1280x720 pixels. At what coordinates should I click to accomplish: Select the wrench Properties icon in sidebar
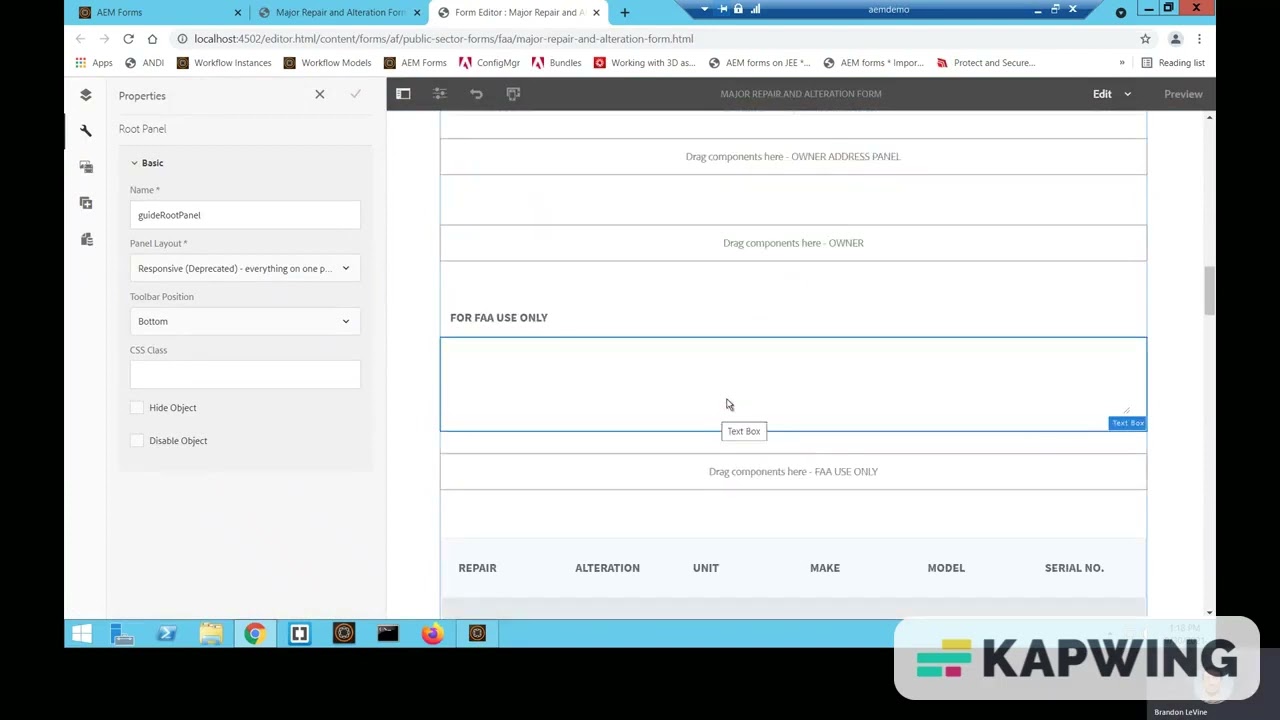coord(86,131)
